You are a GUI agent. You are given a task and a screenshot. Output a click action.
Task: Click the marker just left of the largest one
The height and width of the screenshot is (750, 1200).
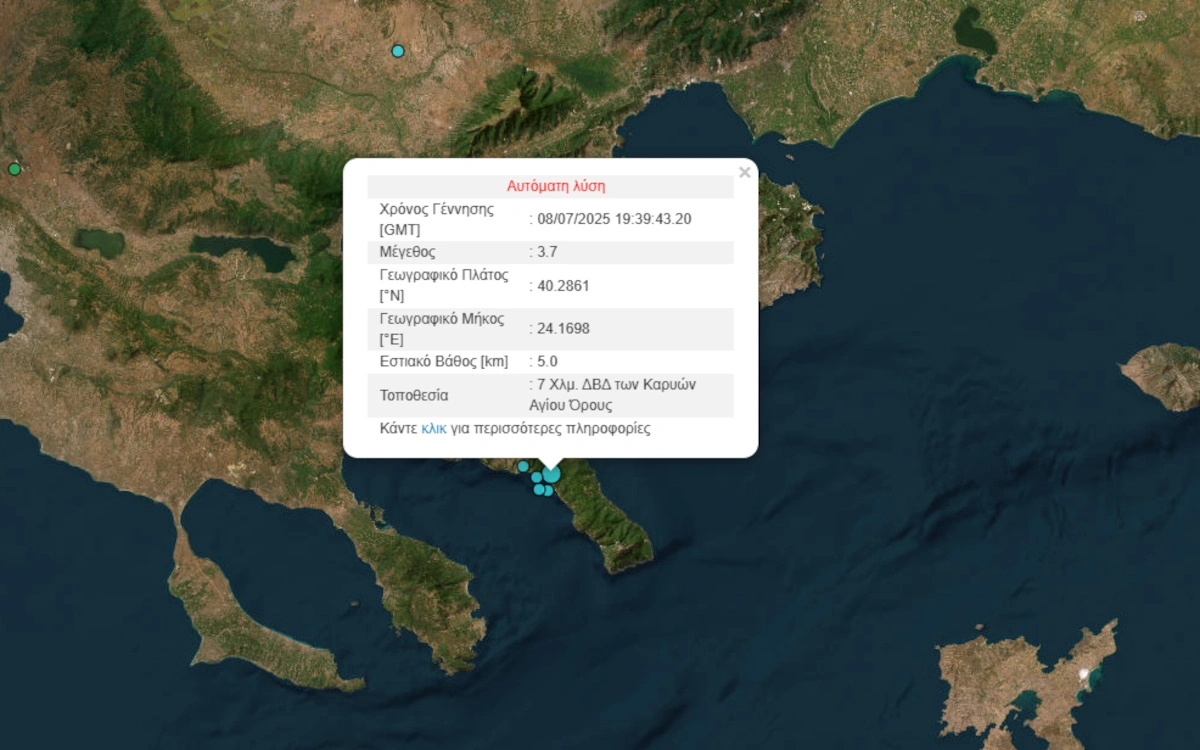pos(537,477)
